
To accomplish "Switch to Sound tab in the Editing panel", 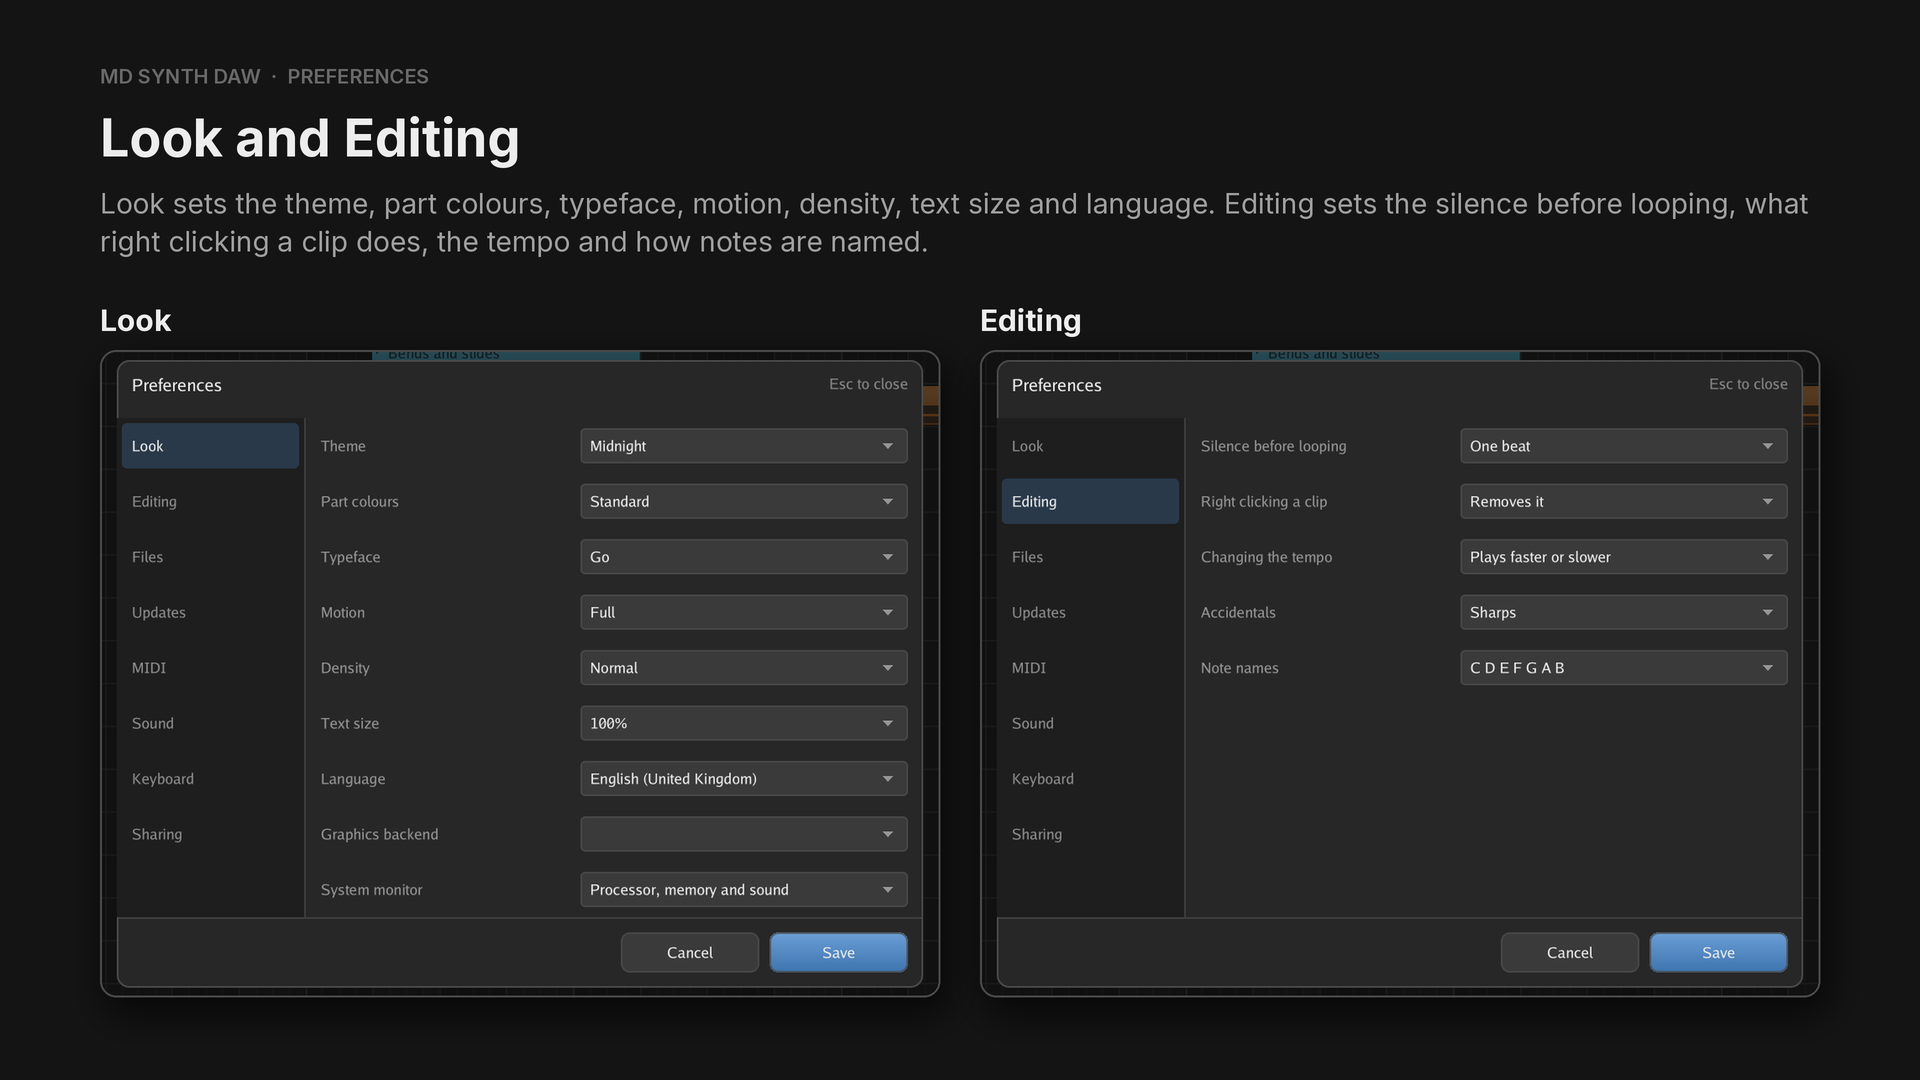I will point(1090,723).
